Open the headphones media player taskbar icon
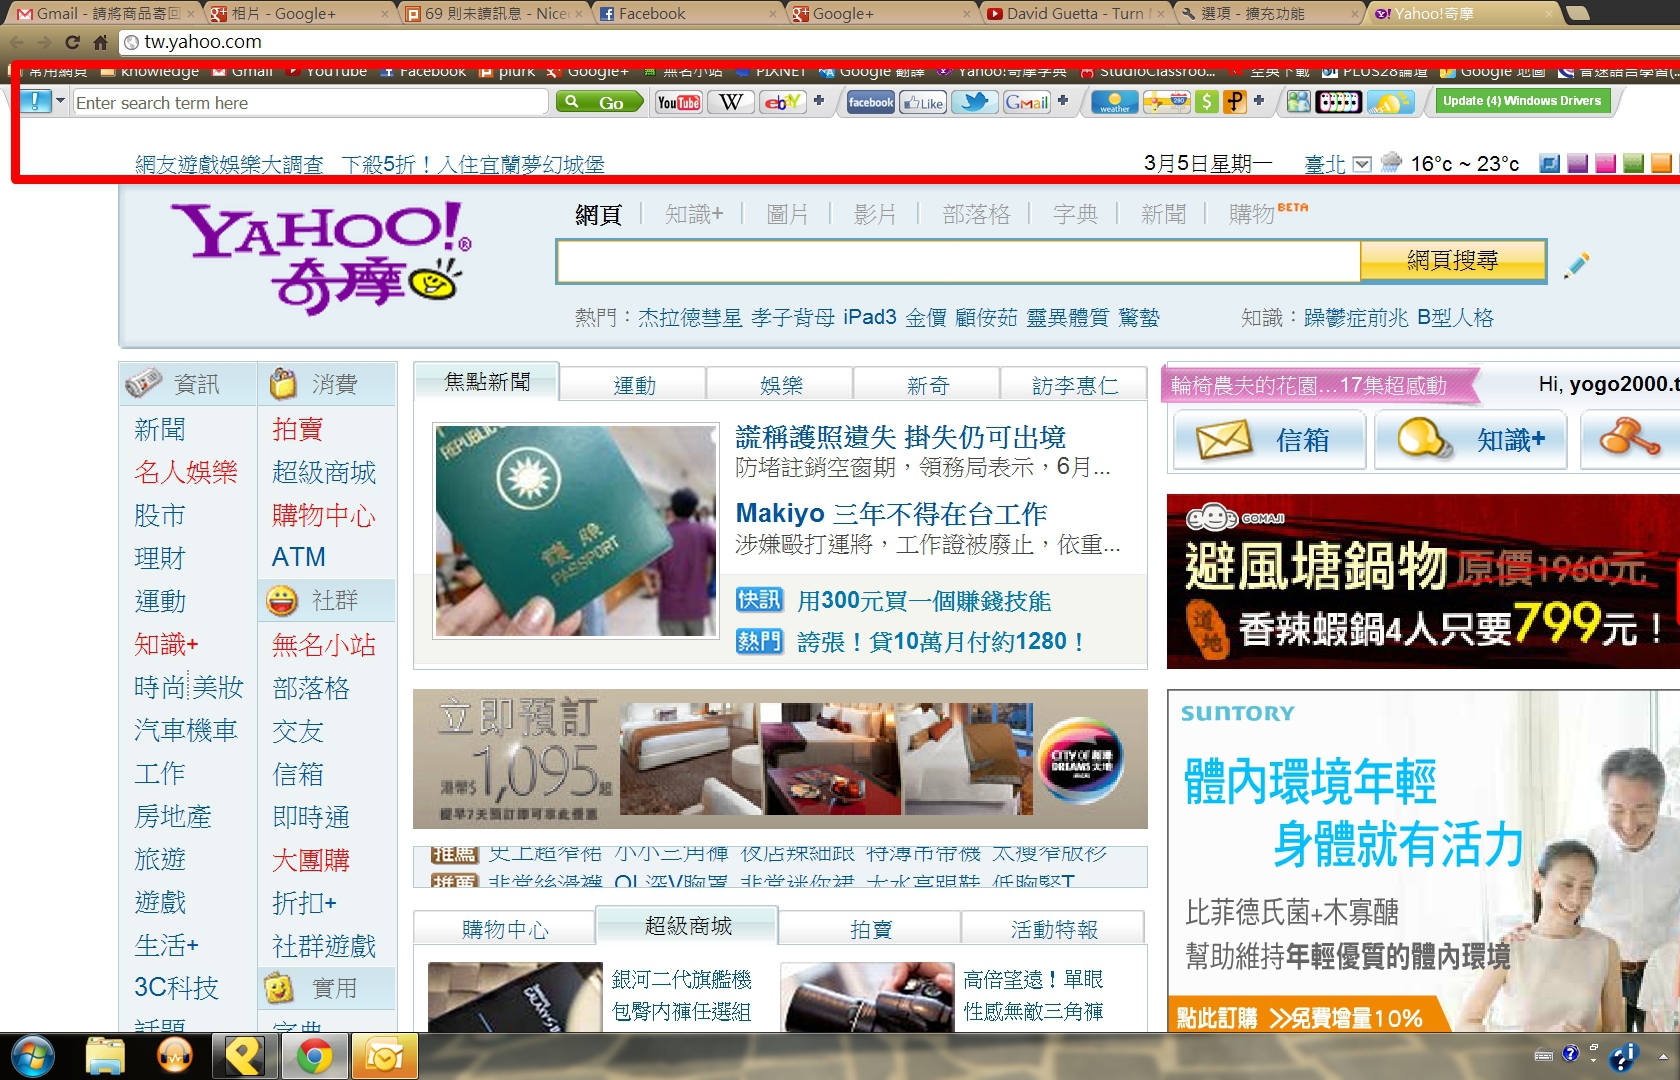 pyautogui.click(x=175, y=1056)
